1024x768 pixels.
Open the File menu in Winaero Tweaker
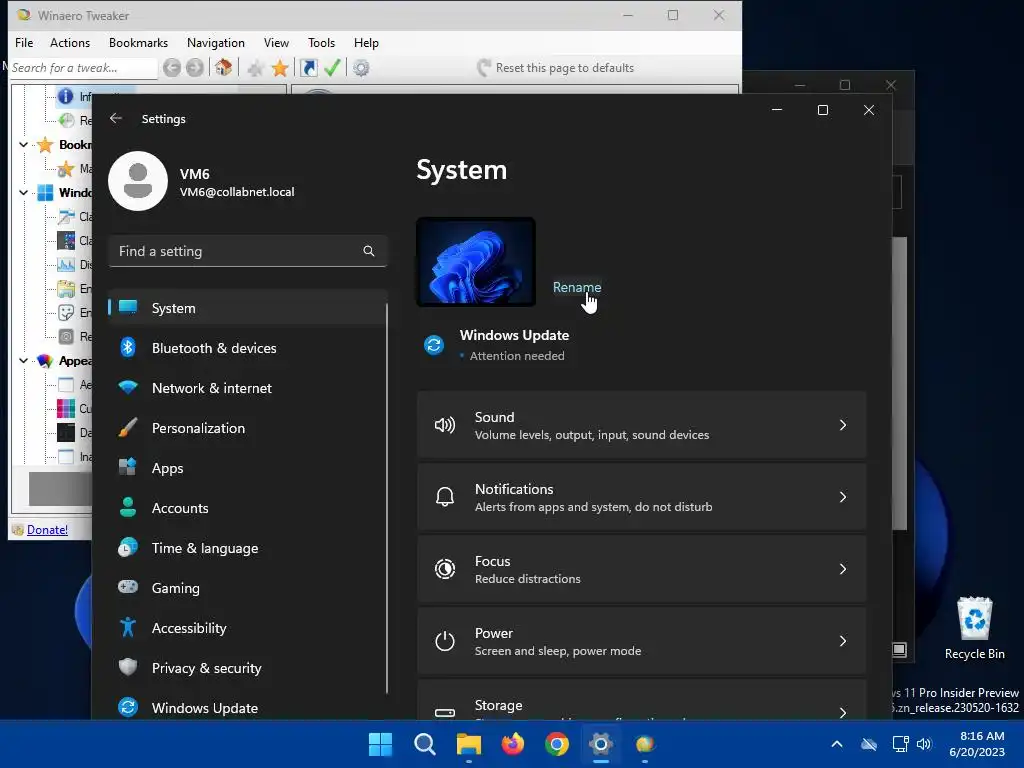(24, 42)
